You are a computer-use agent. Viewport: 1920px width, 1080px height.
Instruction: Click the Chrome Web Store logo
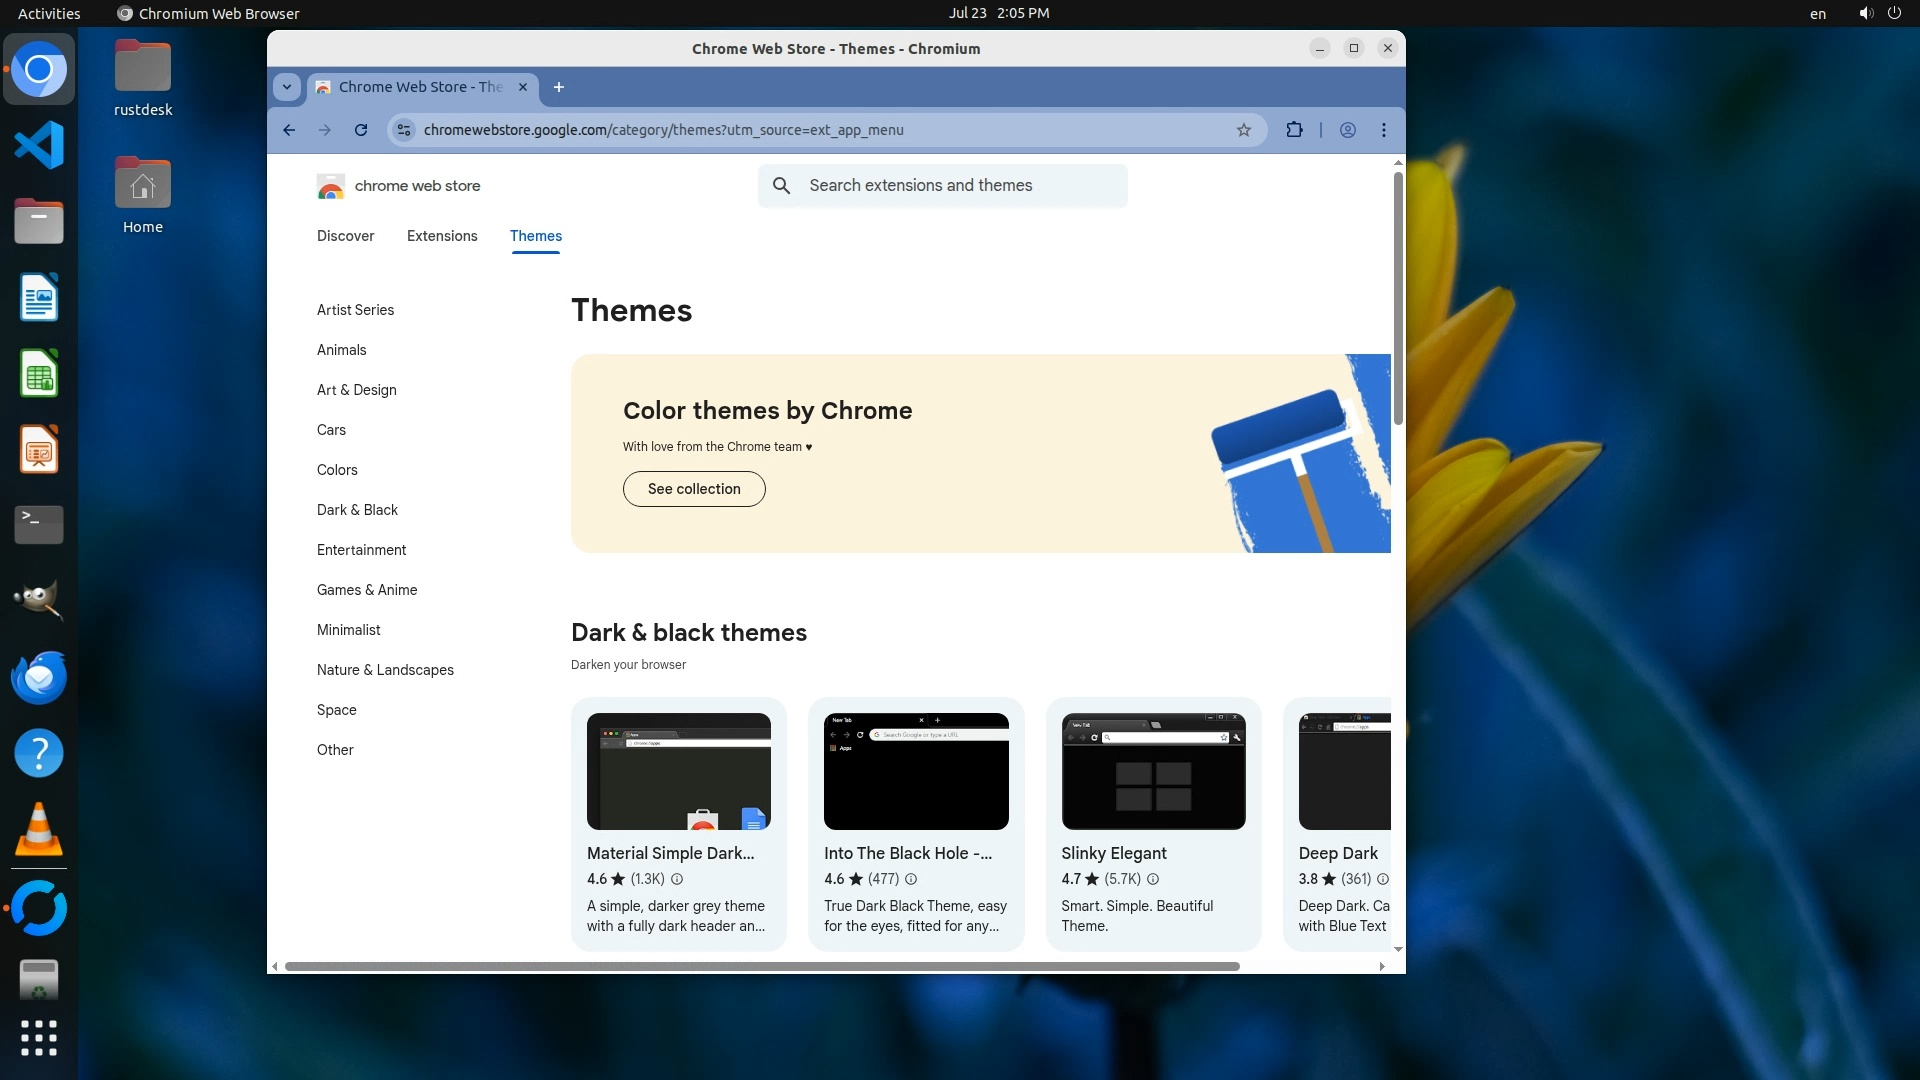tap(331, 186)
